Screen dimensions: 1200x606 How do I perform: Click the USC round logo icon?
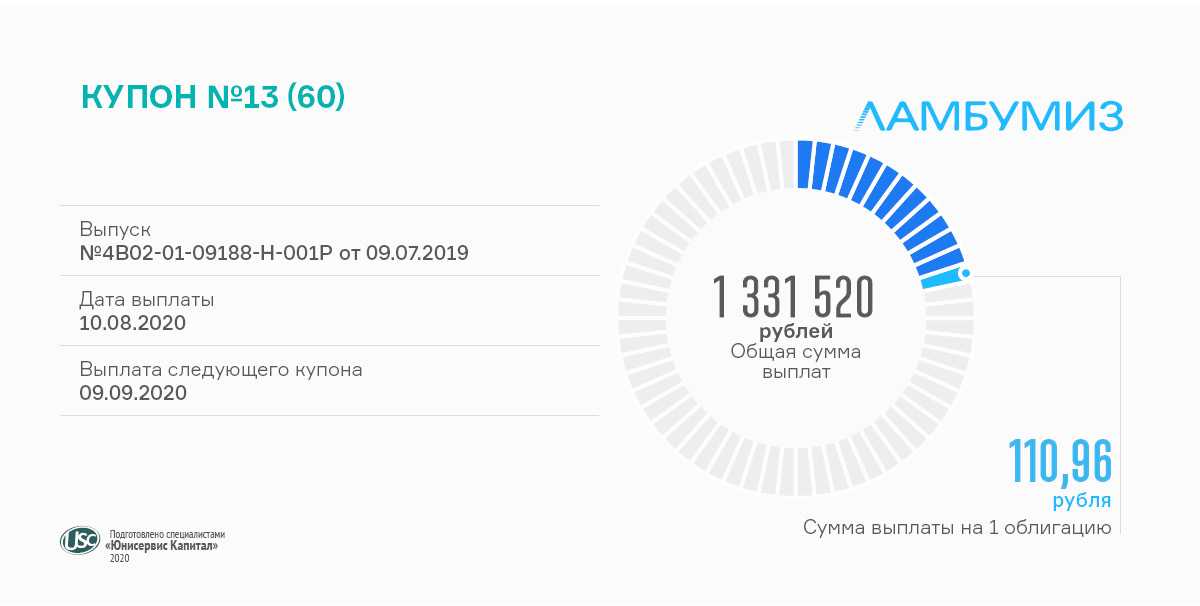[x=80, y=541]
